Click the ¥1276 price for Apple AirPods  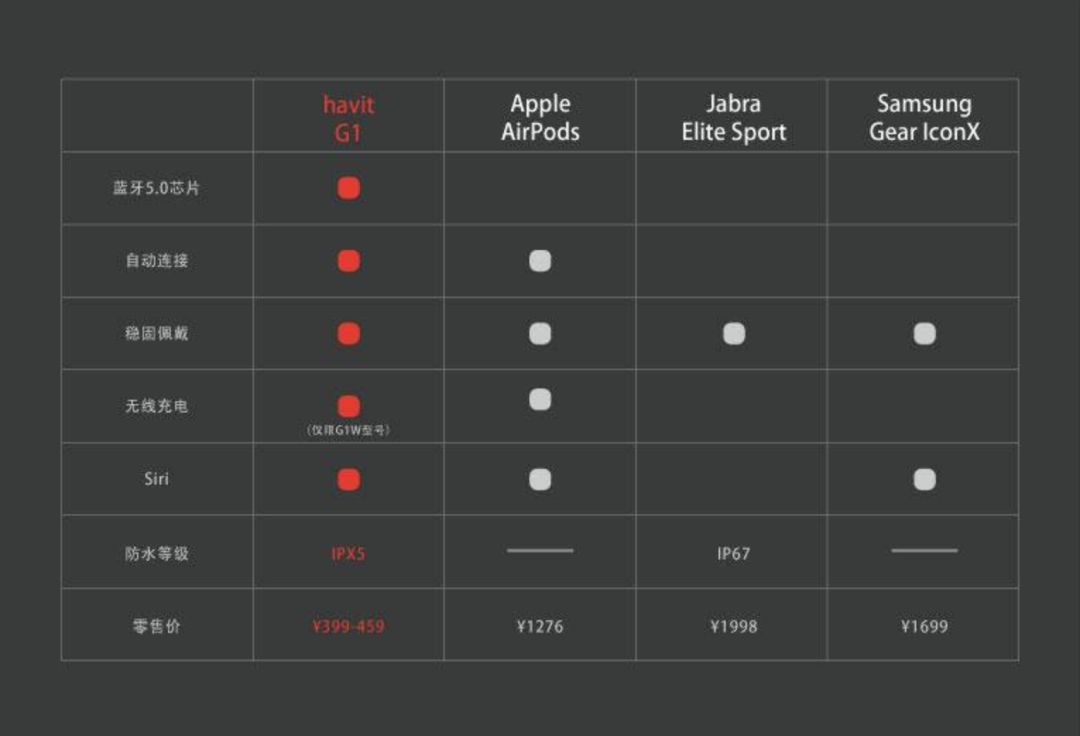(x=540, y=627)
